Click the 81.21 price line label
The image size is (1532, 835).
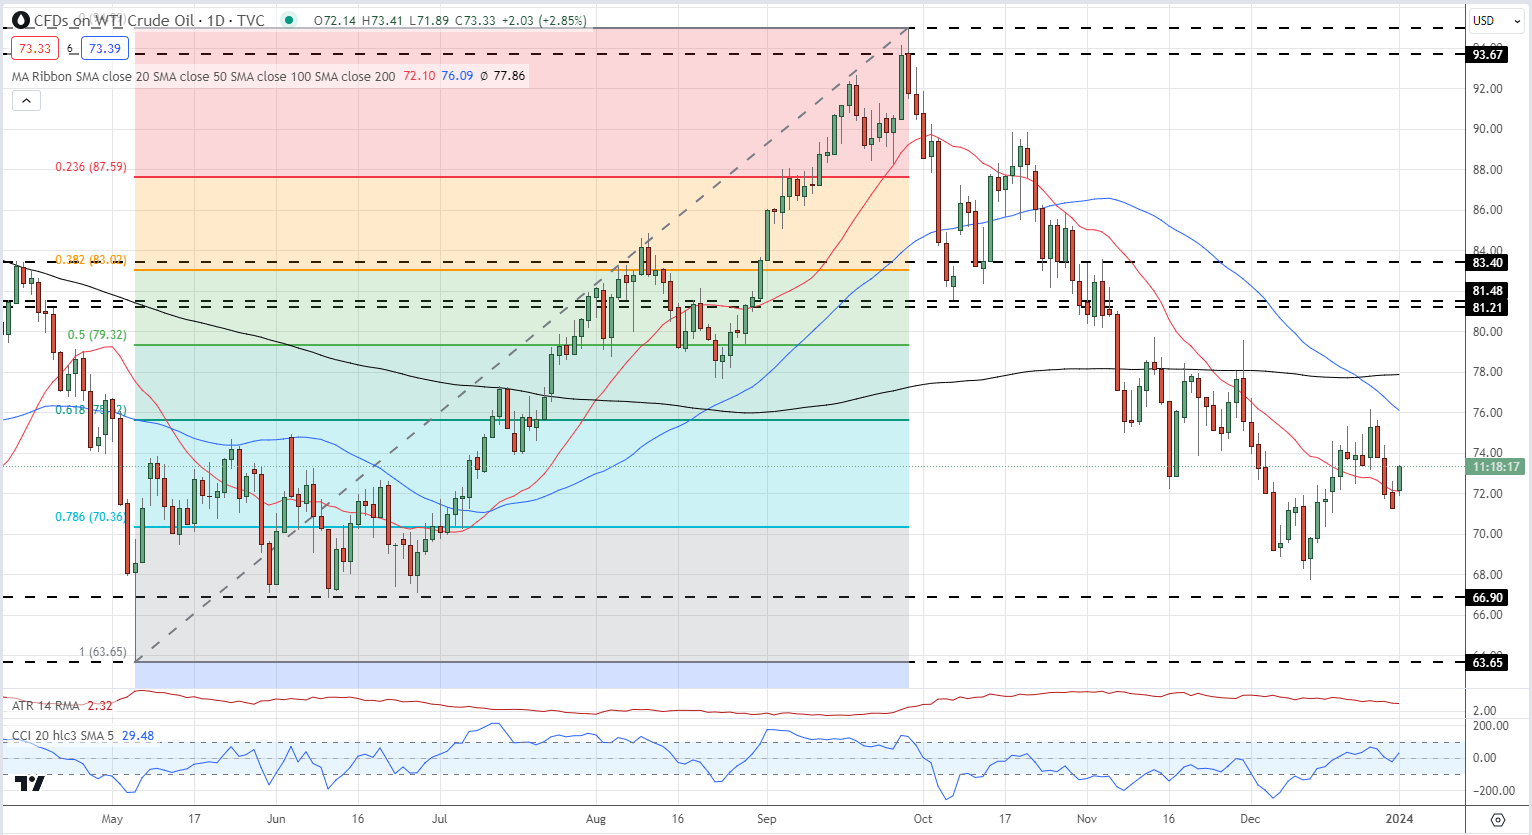[x=1488, y=308]
